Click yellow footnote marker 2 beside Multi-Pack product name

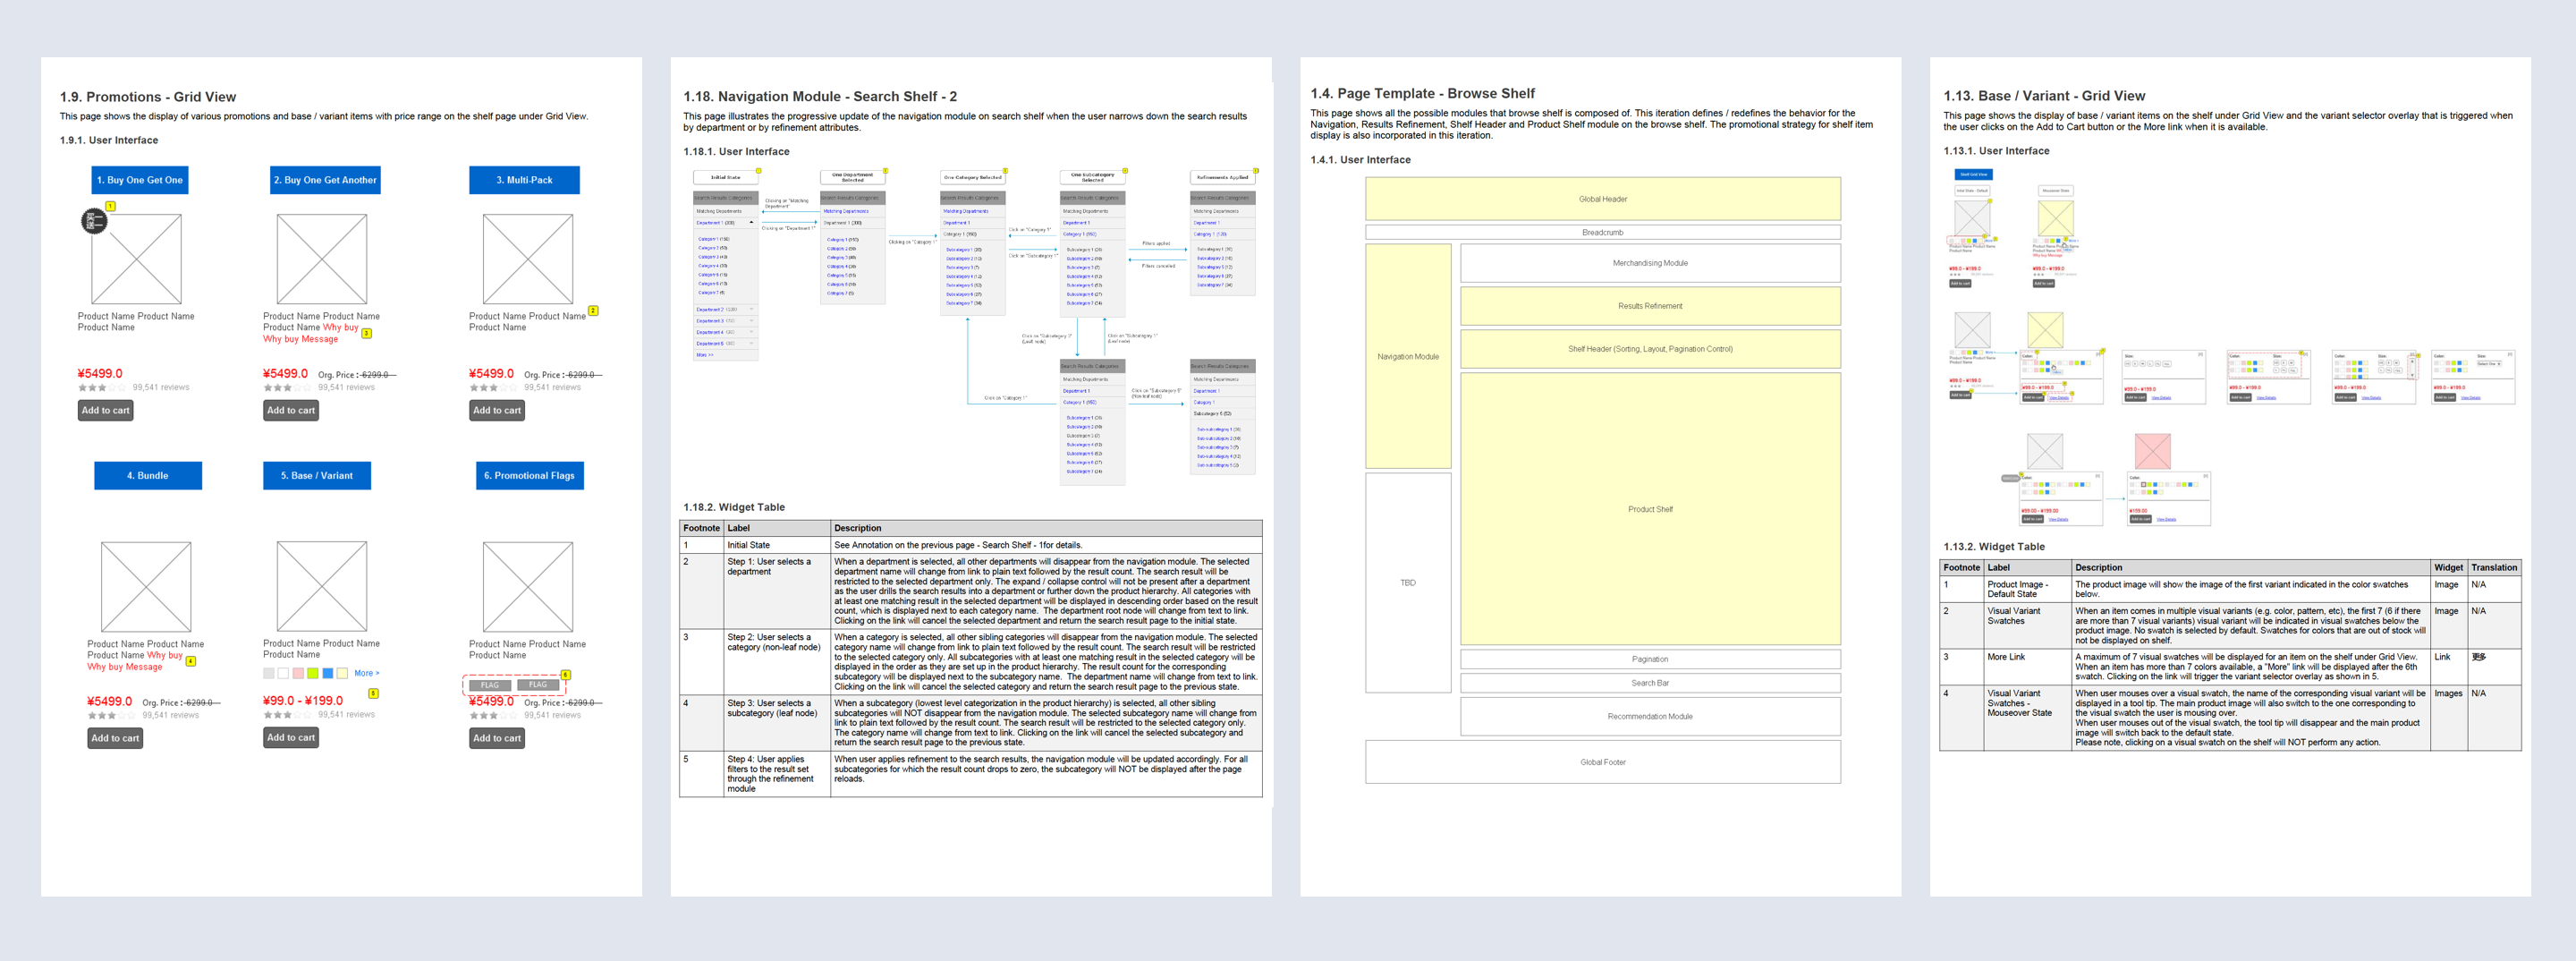coord(593,311)
